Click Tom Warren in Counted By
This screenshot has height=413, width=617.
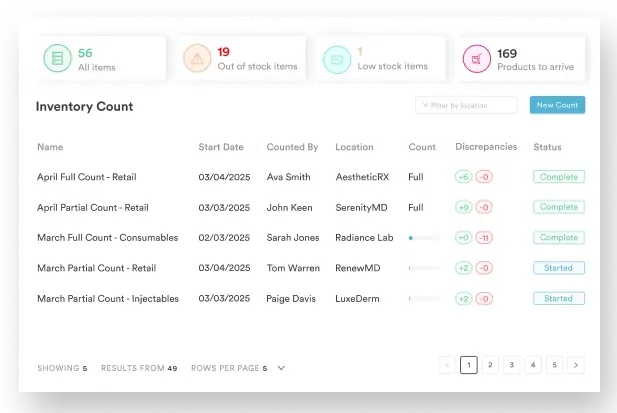(293, 268)
